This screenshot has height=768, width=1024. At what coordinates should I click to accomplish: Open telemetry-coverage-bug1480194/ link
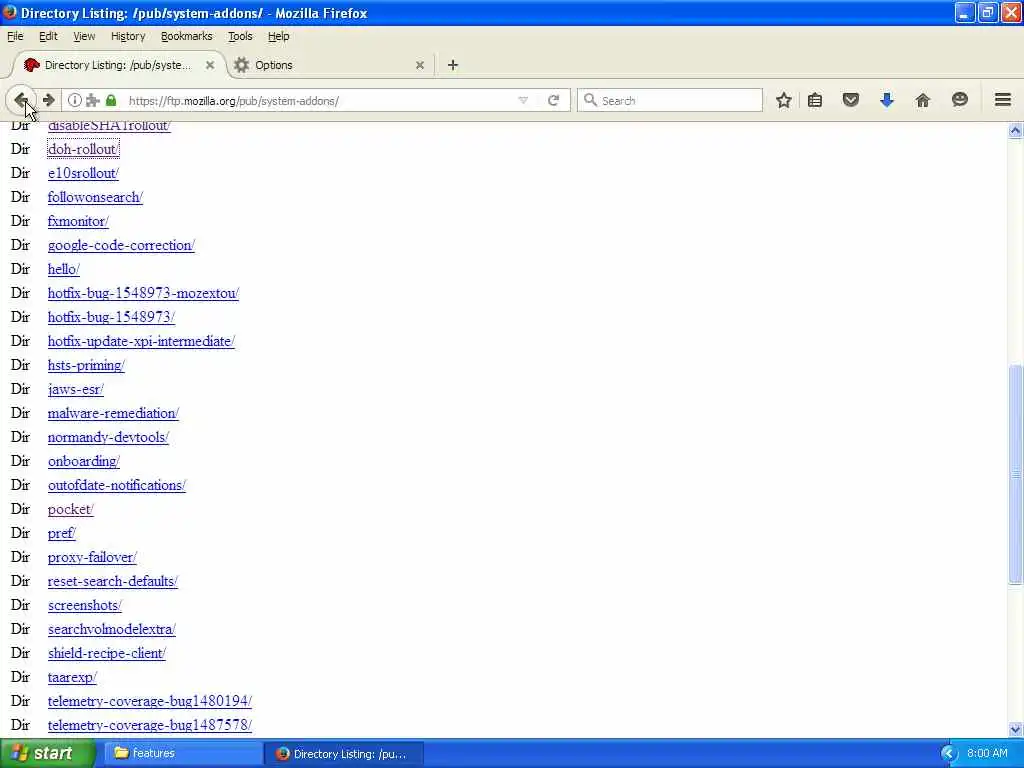[150, 701]
